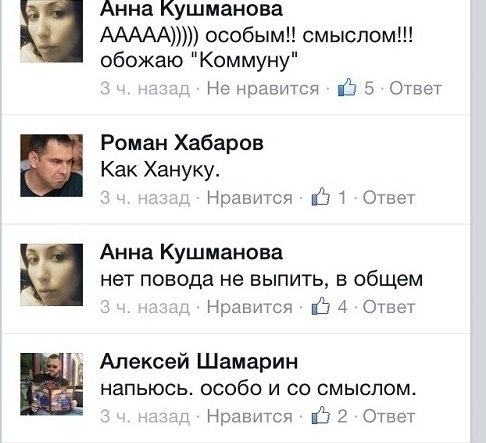Open Роман Хабаров's profile picture
Viewport: 486px width, 443px height.
(x=51, y=165)
